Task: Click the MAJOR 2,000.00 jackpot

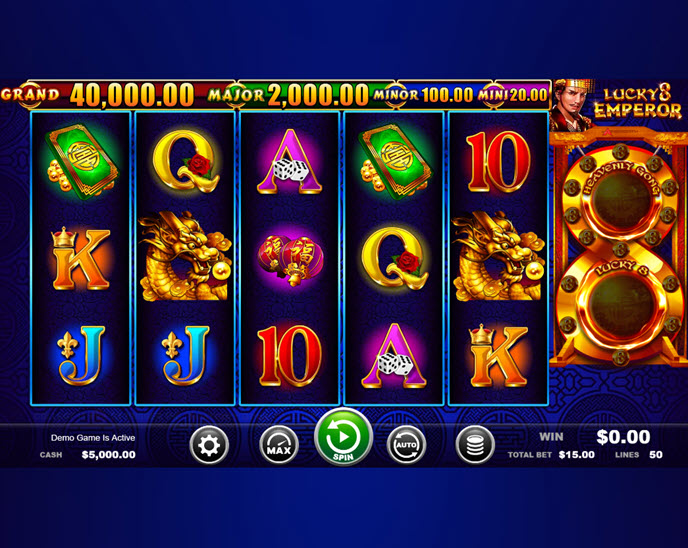Action: click(288, 95)
